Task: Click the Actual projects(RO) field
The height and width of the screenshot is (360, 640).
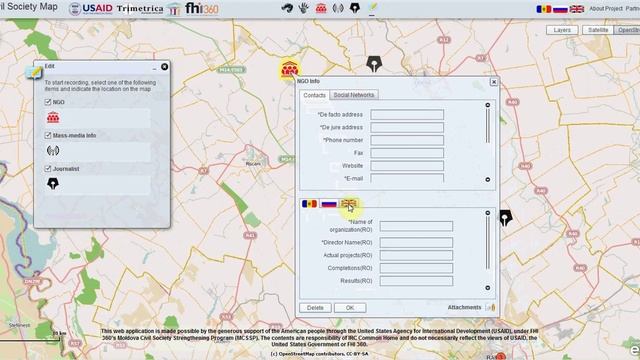Action: coord(416,255)
